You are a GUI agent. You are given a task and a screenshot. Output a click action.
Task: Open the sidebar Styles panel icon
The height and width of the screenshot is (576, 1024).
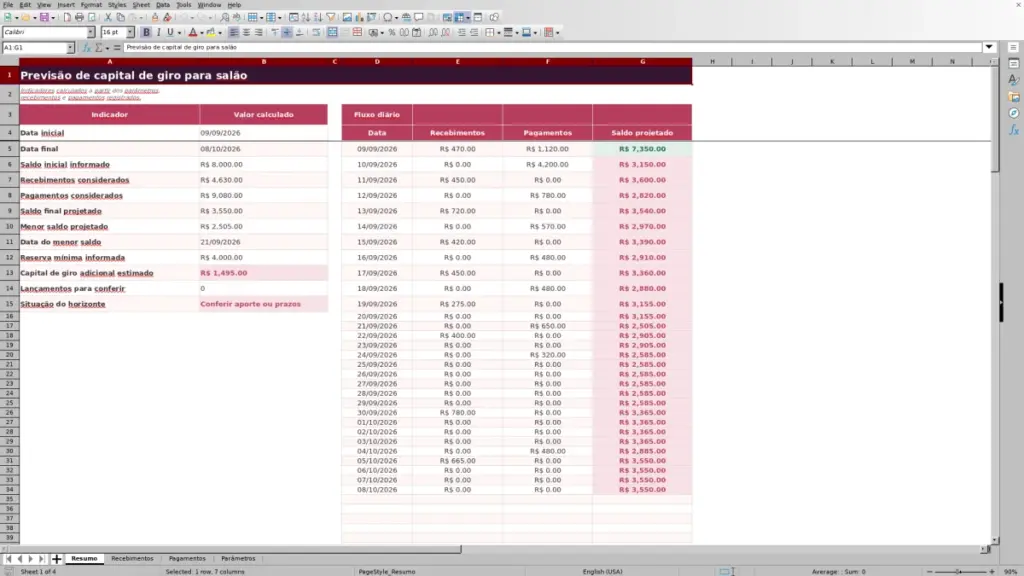(x=1014, y=80)
